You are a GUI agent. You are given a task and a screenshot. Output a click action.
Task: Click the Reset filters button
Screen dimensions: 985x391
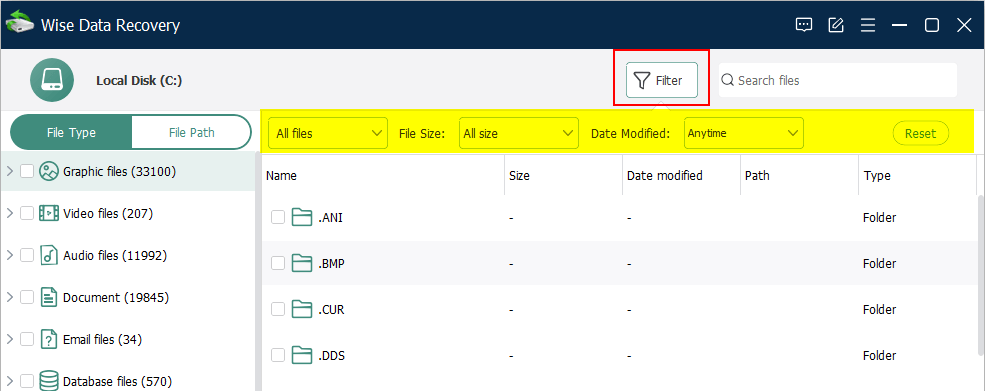click(920, 133)
